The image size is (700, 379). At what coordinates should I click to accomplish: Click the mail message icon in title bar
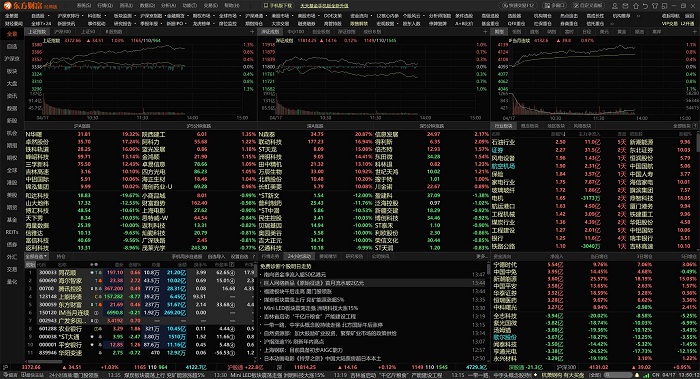coord(625,6)
